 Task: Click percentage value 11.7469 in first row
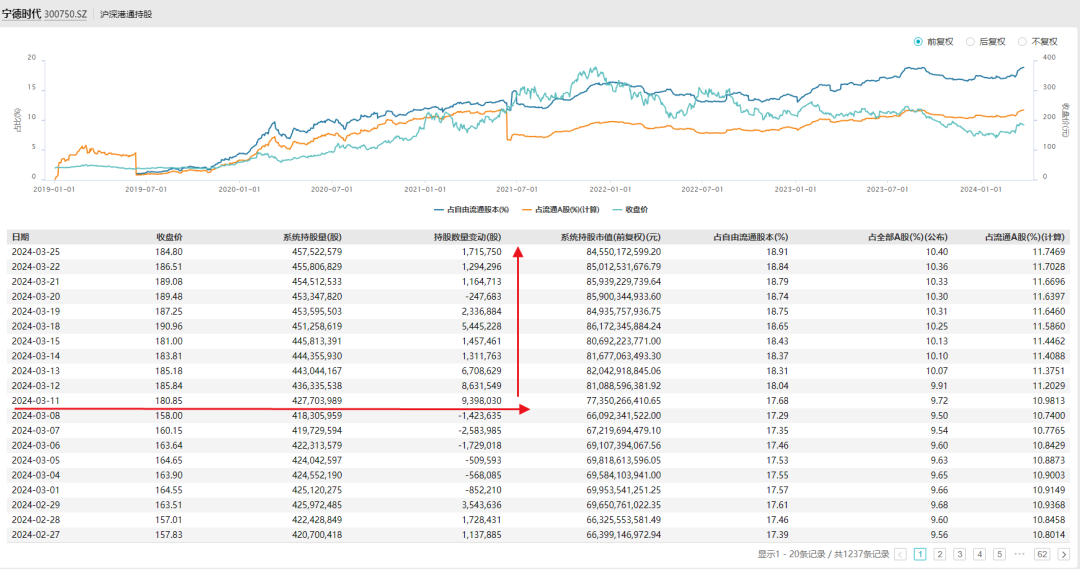1048,252
